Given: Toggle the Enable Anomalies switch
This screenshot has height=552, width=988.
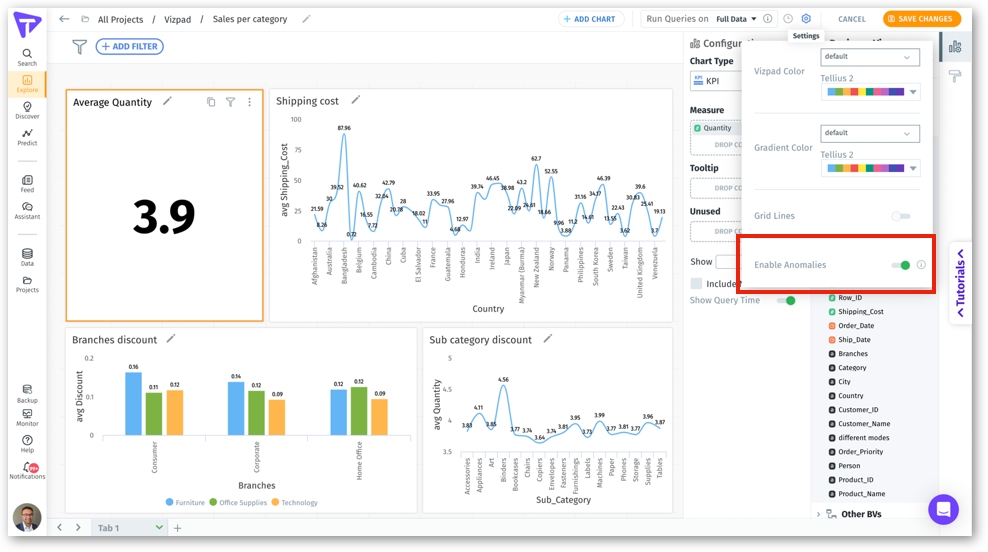Looking at the screenshot, I should (x=901, y=265).
